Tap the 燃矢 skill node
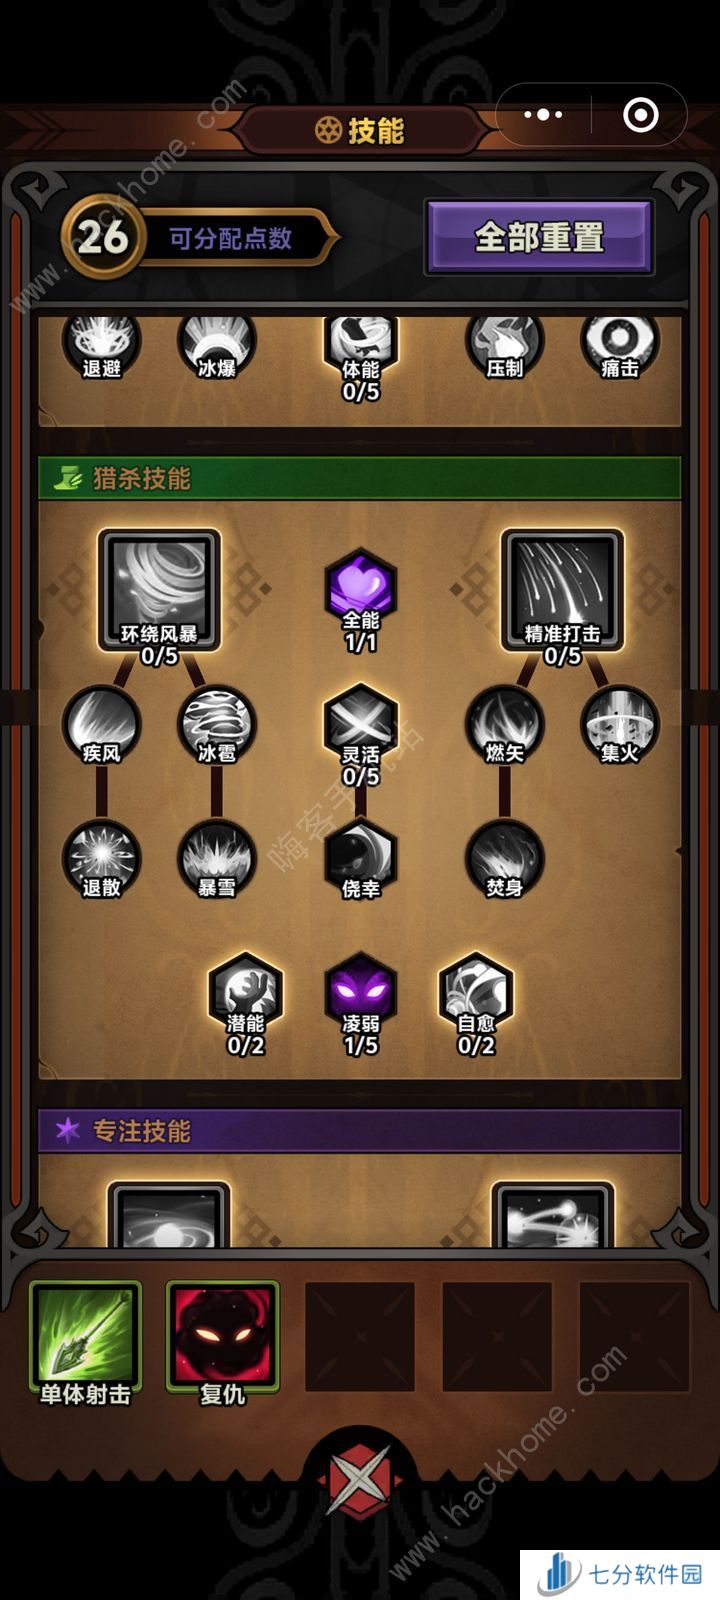This screenshot has width=720, height=1600. point(504,724)
